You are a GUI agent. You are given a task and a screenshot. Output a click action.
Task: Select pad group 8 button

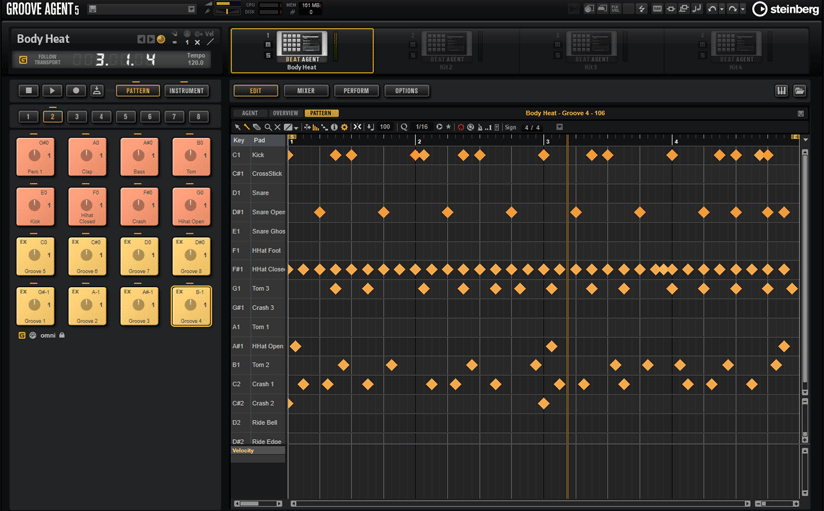point(199,117)
